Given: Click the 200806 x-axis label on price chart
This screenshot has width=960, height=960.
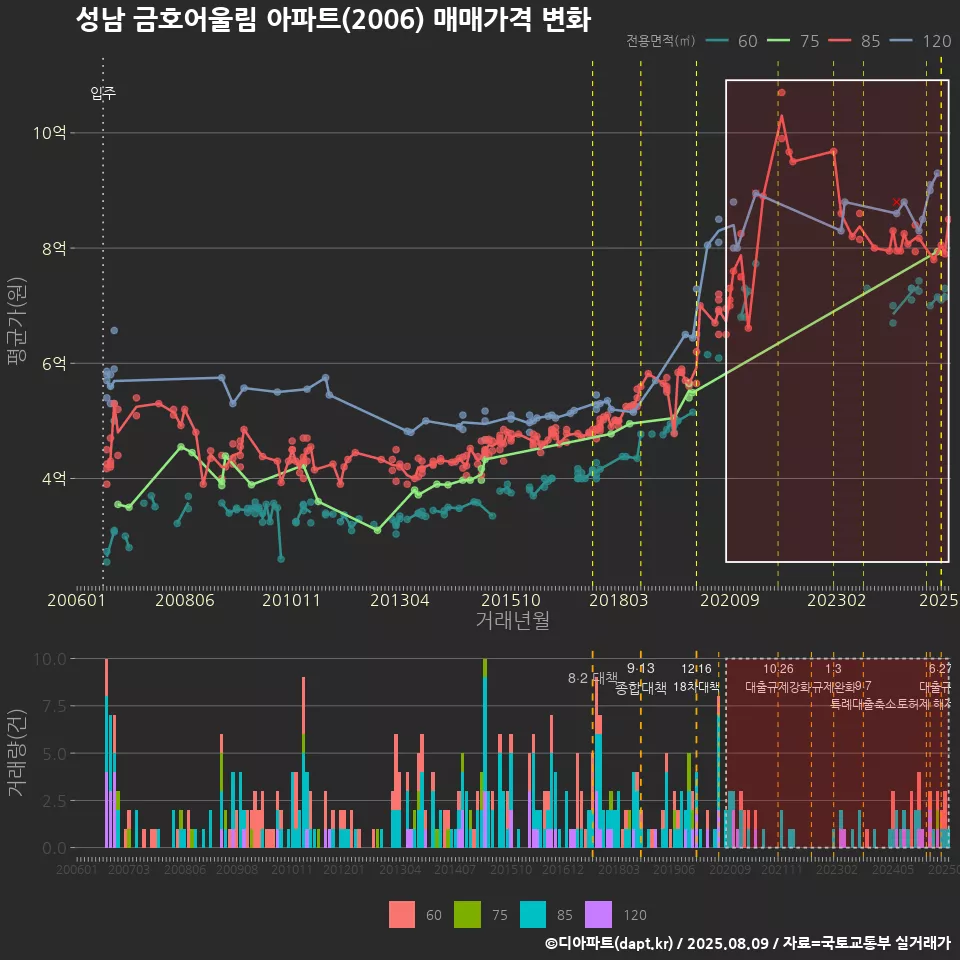Looking at the screenshot, I should [x=185, y=600].
